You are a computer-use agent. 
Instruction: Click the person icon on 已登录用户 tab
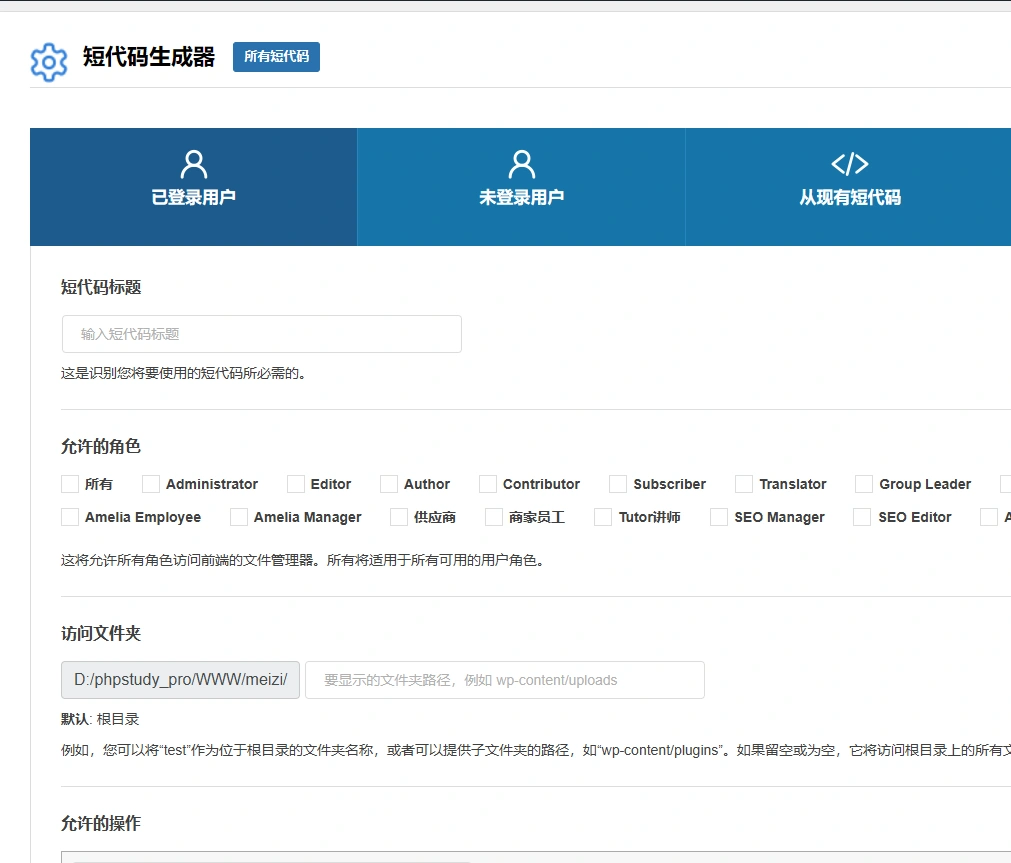[193, 163]
